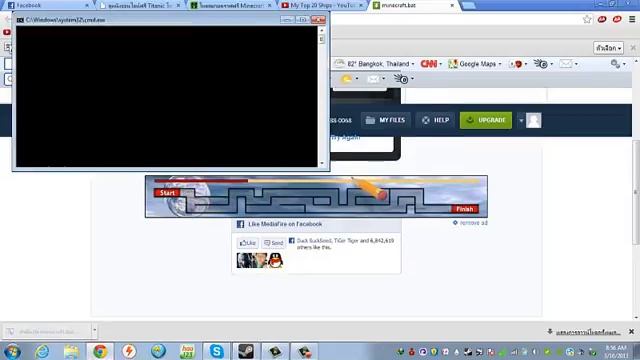Image resolution: width=640 pixels, height=360 pixels.
Task: Switch to the Titanic tab
Action: 139,5
